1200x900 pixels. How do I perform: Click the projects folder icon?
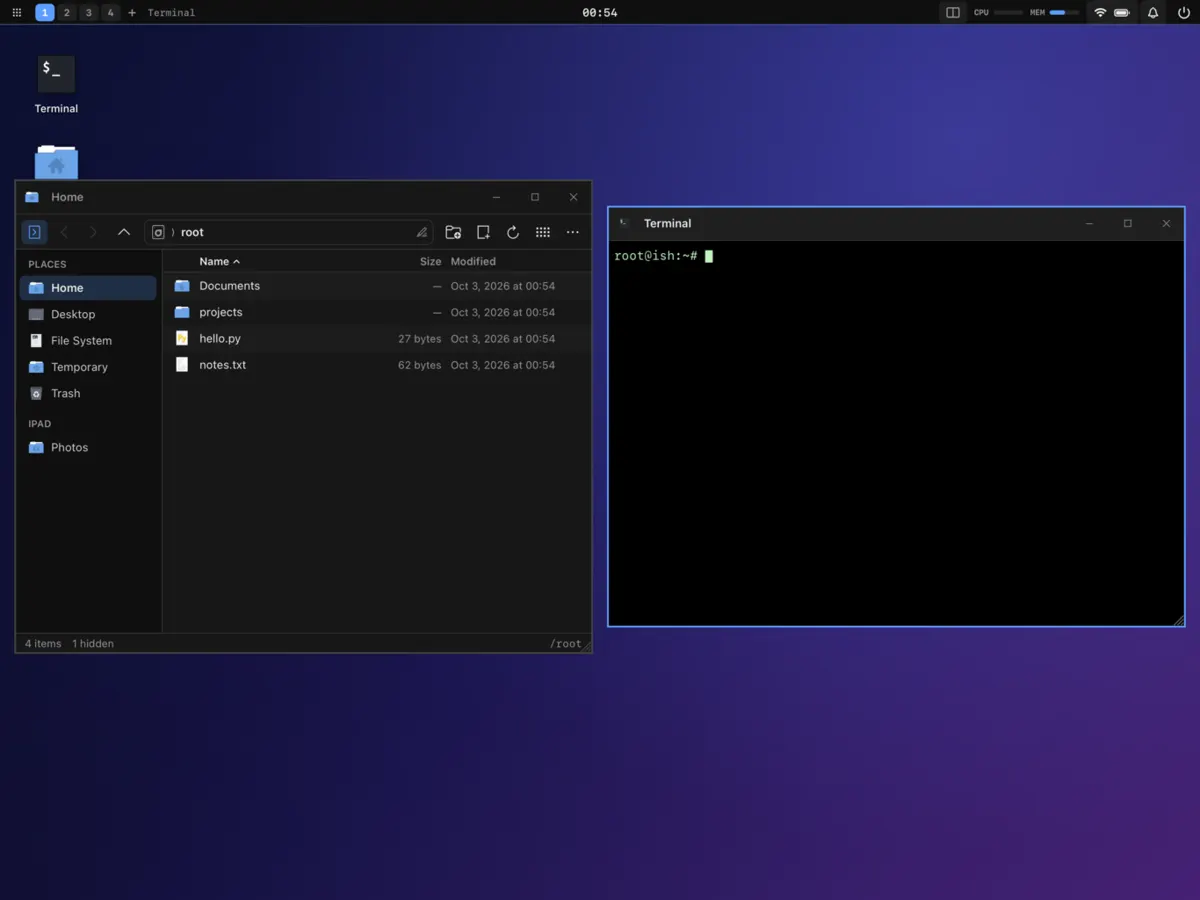point(182,312)
